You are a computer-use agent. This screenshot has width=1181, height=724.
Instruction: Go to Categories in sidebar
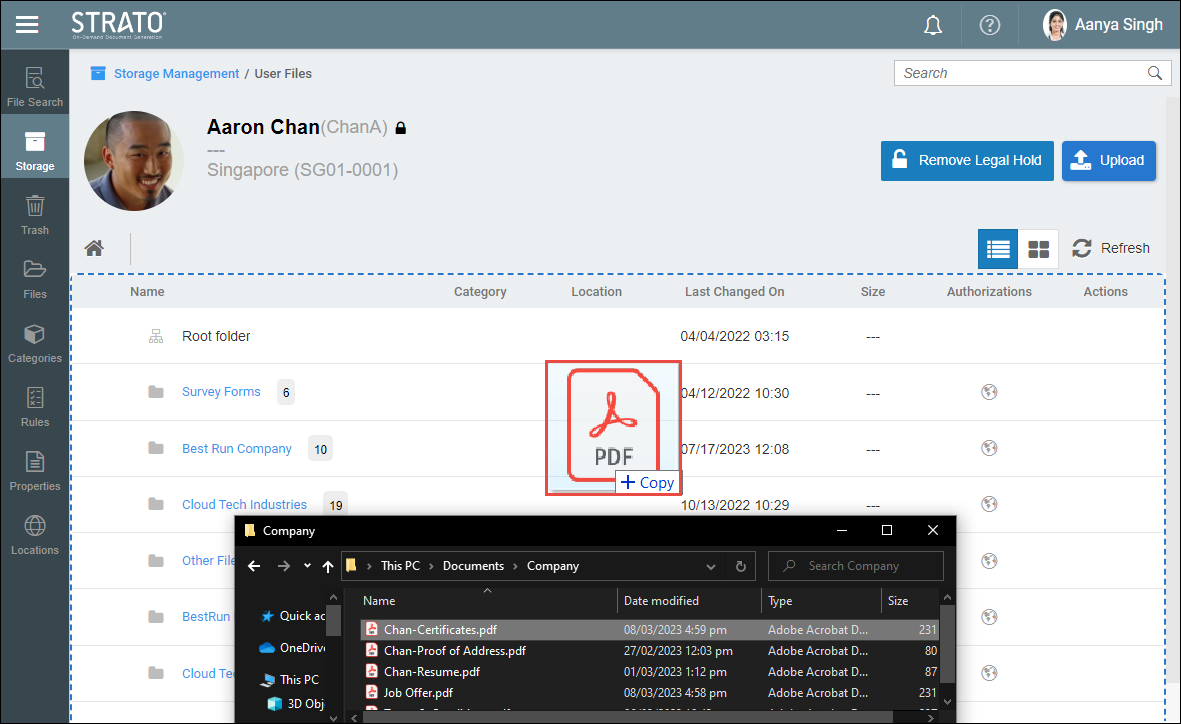[x=35, y=342]
